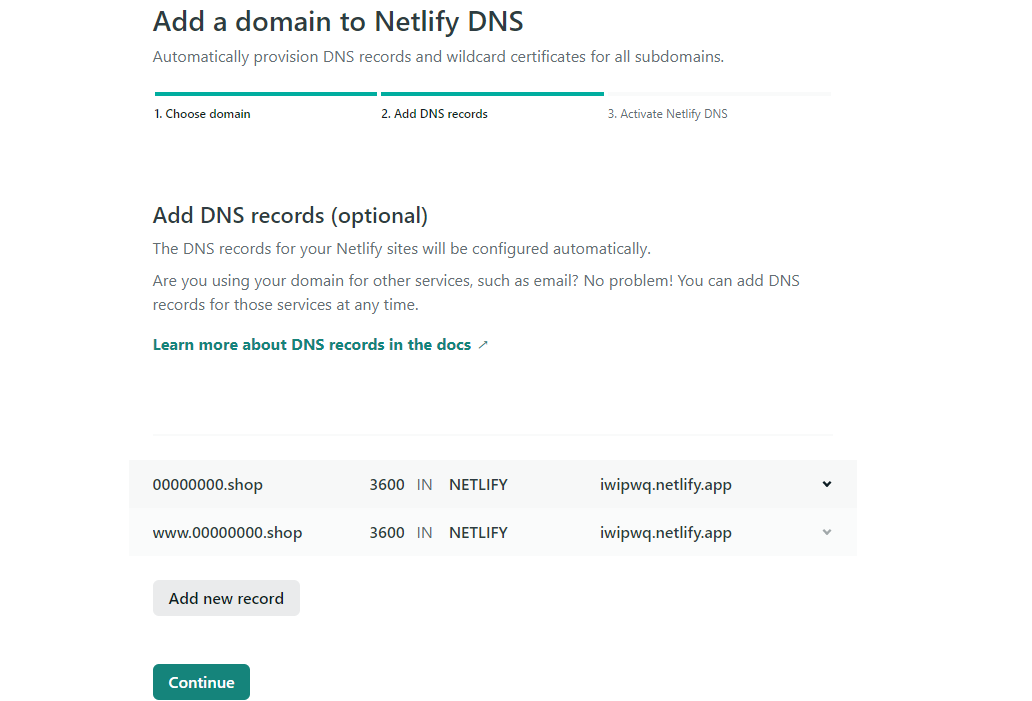This screenshot has width=1032, height=701.
Task: Select step 3 Activate Netlify DNS
Action: point(667,114)
